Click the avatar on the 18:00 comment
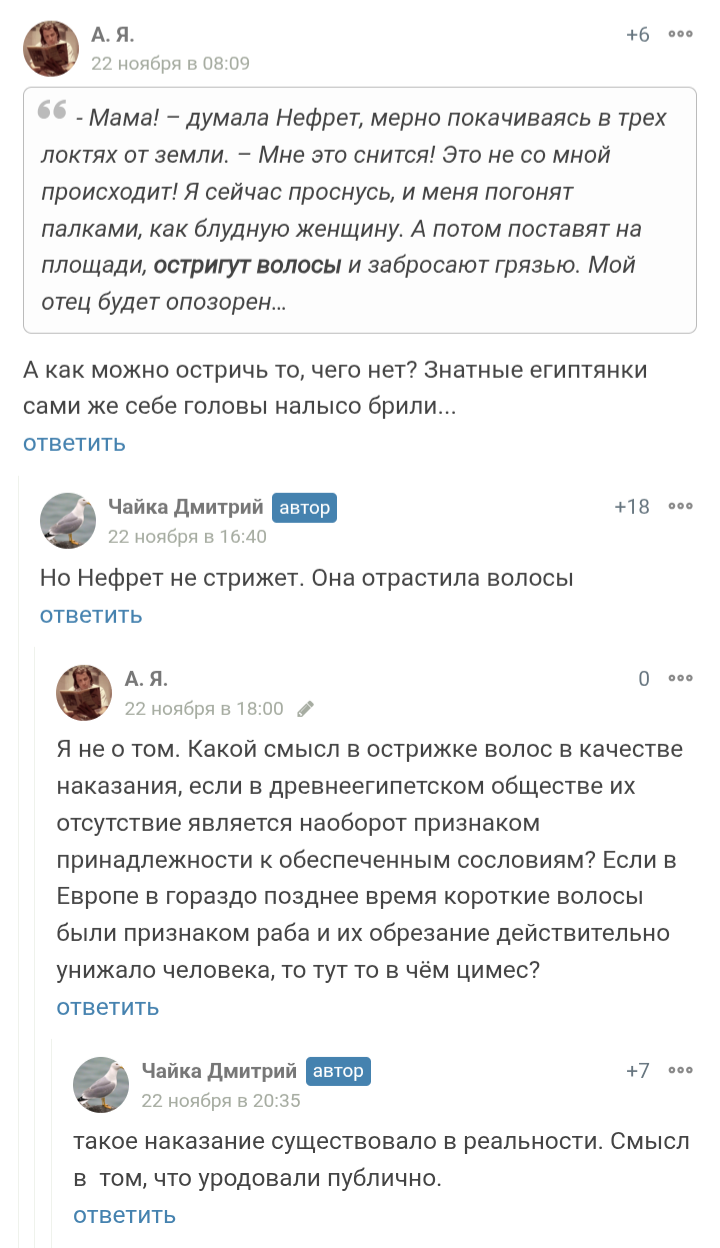 pos(85,692)
